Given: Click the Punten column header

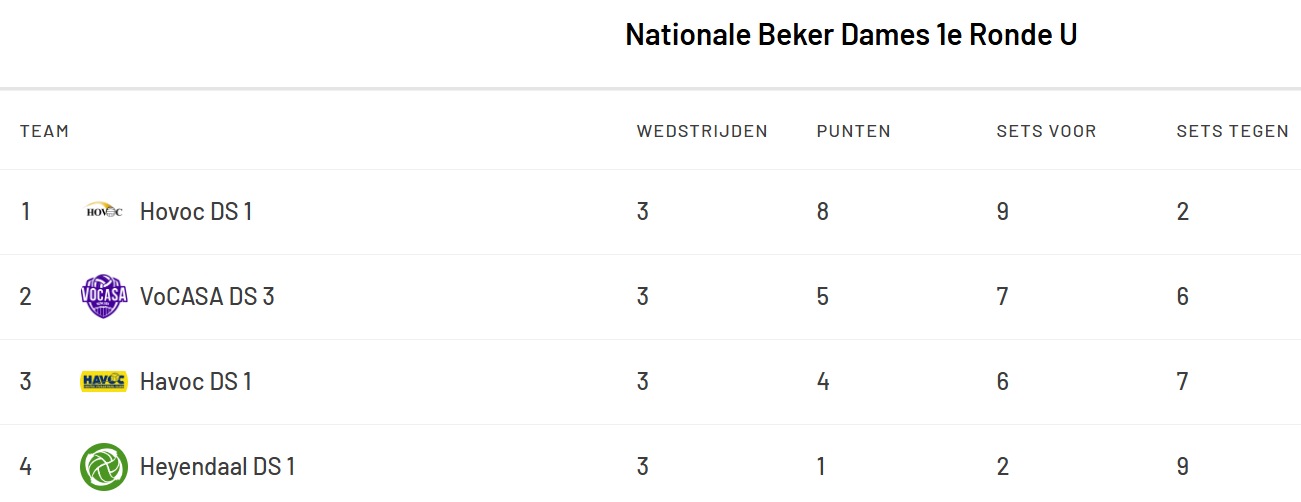Looking at the screenshot, I should pos(853,131).
